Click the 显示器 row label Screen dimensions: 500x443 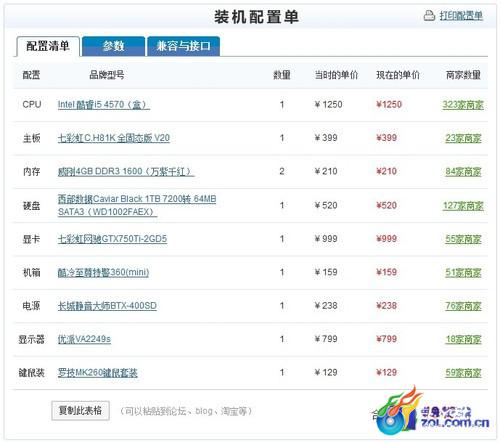point(31,339)
